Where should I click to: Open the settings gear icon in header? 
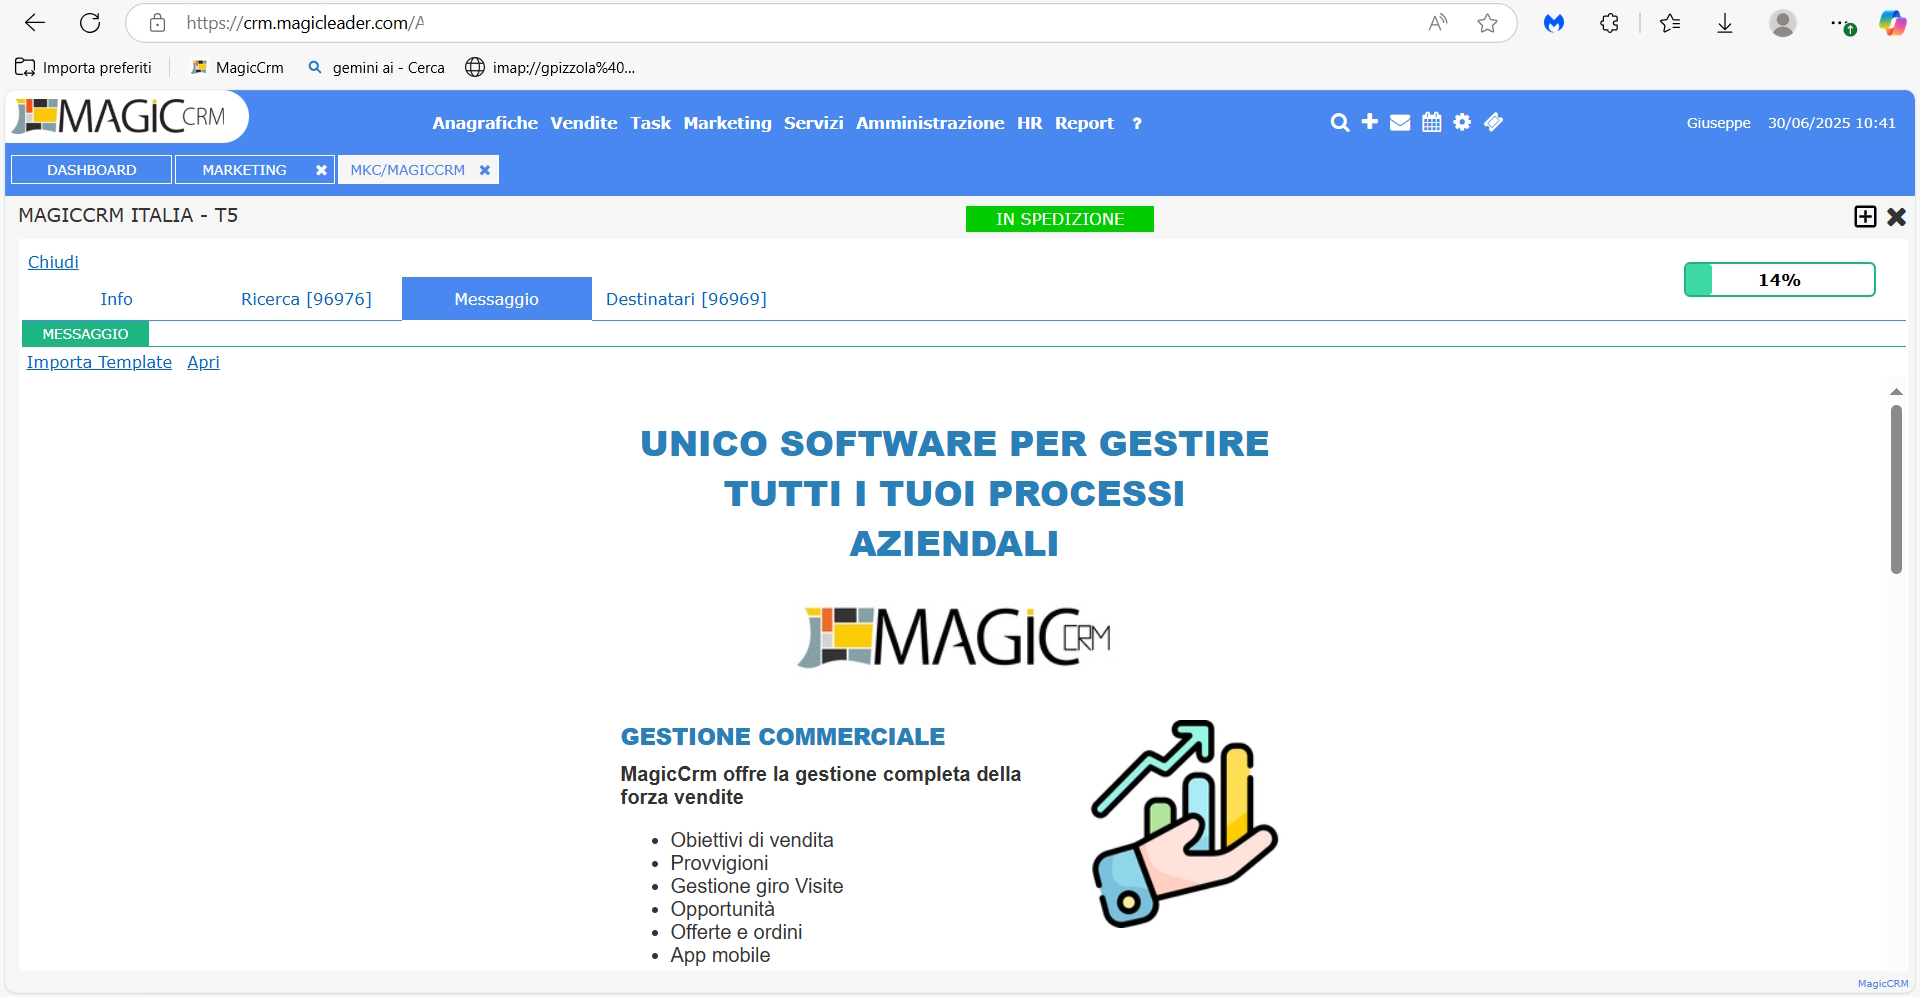coord(1462,121)
